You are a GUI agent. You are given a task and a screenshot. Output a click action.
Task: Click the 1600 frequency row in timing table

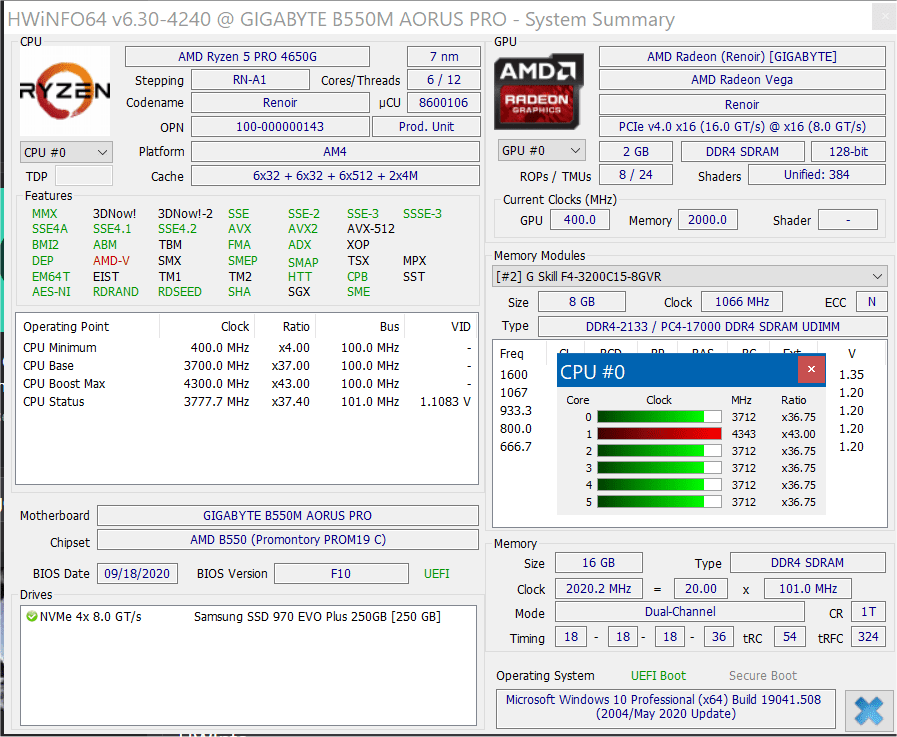pos(514,375)
